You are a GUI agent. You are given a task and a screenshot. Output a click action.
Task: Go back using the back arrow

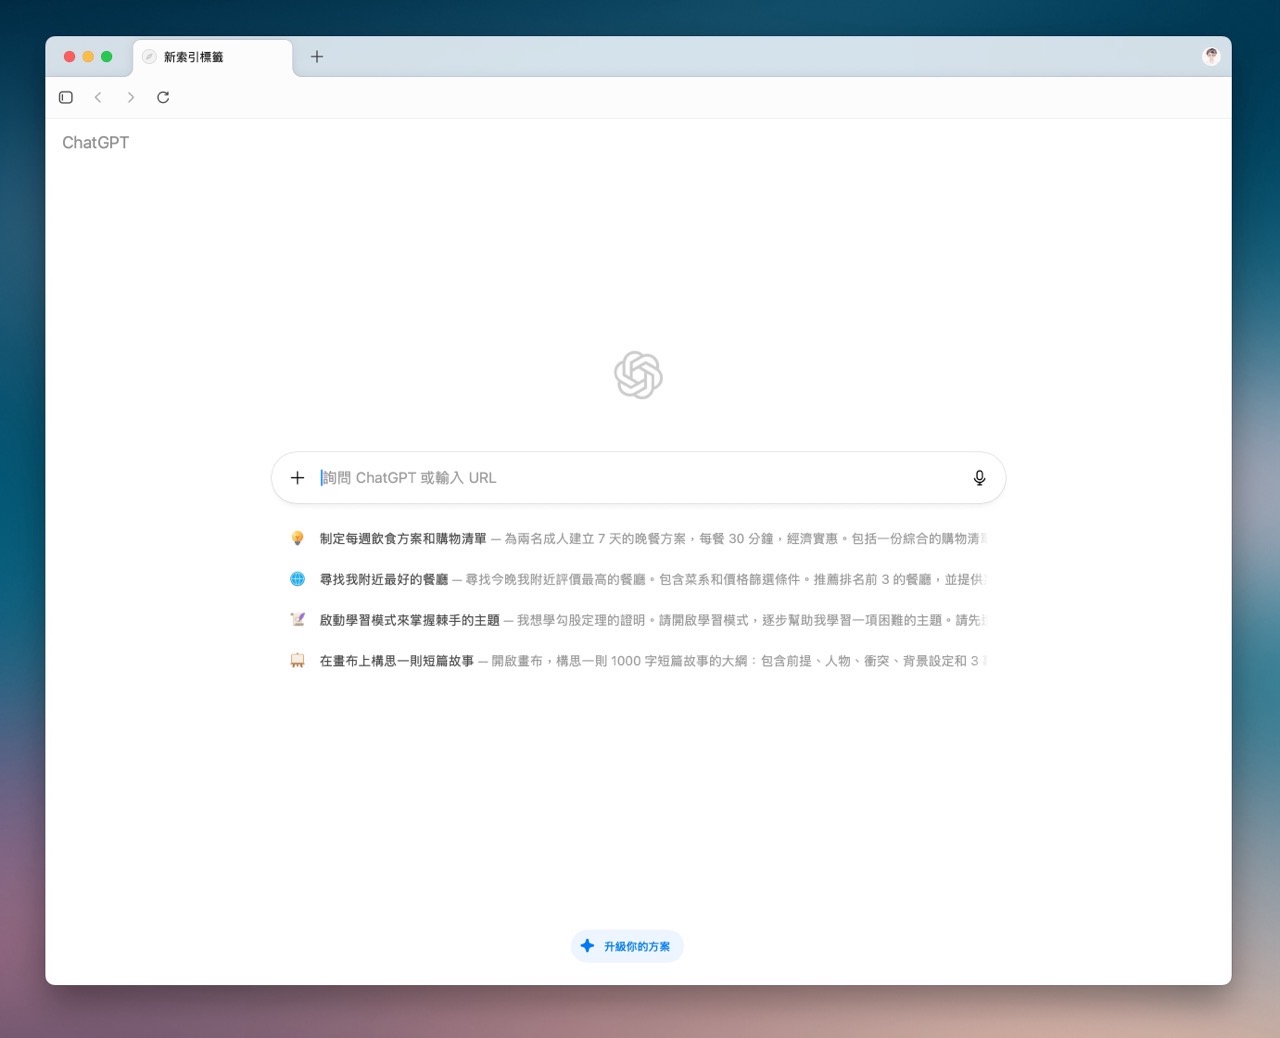[x=98, y=97]
